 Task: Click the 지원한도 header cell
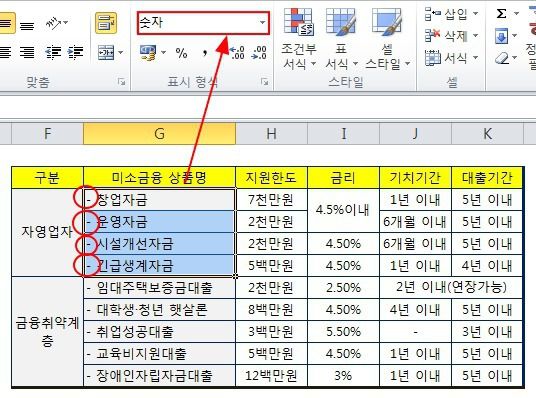click(271, 178)
